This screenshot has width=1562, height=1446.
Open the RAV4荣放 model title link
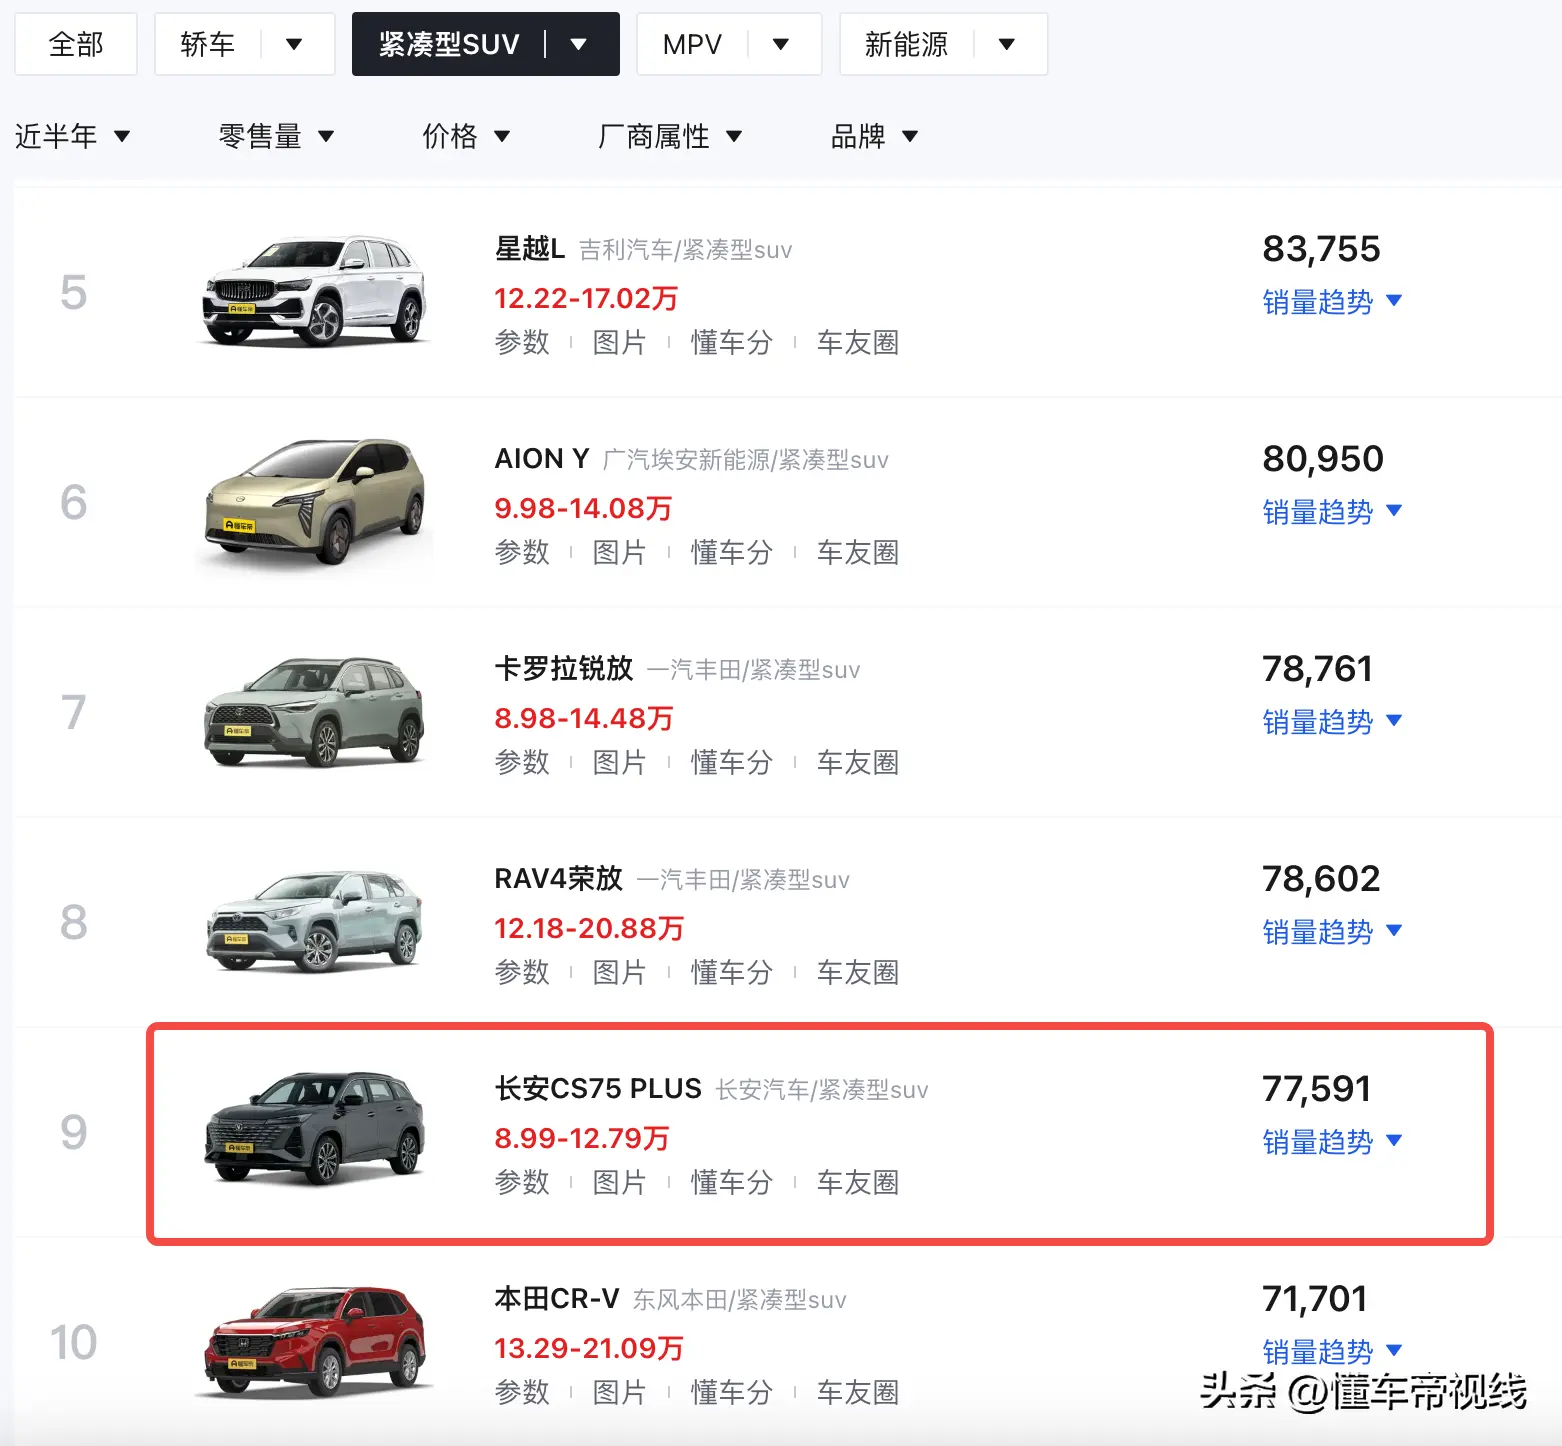click(559, 878)
